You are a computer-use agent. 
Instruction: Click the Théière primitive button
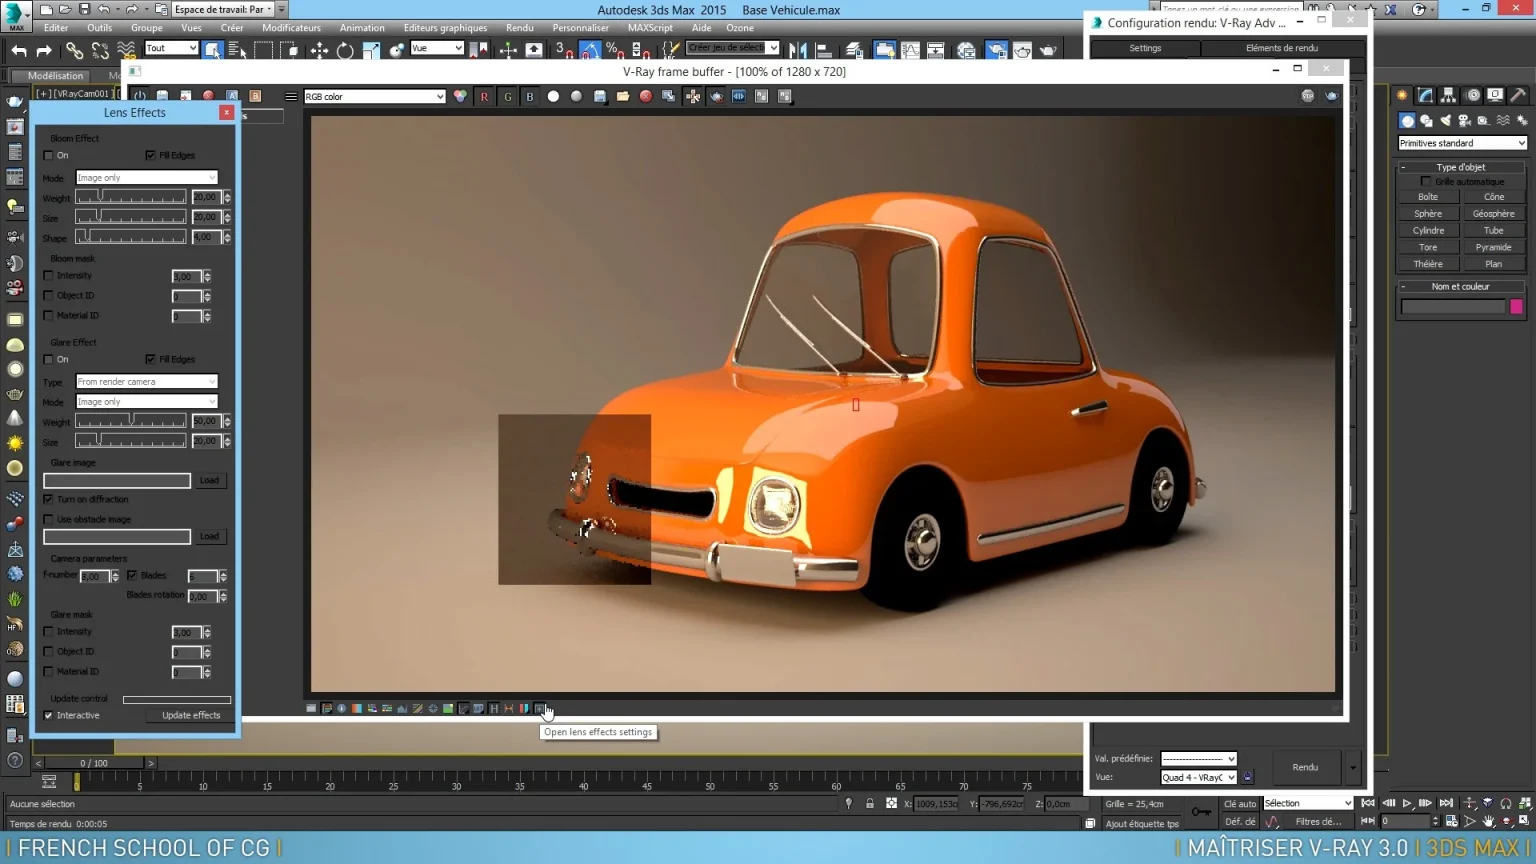coord(1428,264)
